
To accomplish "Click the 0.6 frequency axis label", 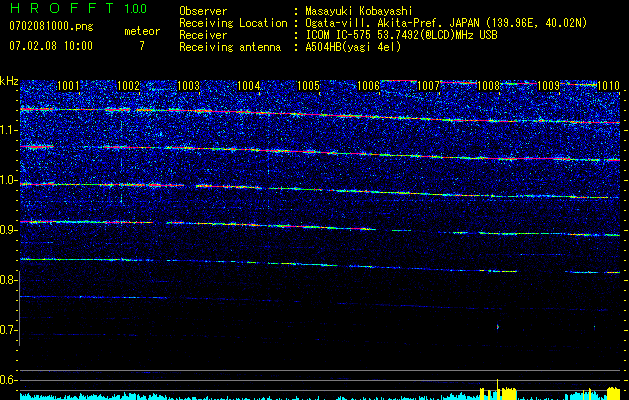I will click(9, 380).
